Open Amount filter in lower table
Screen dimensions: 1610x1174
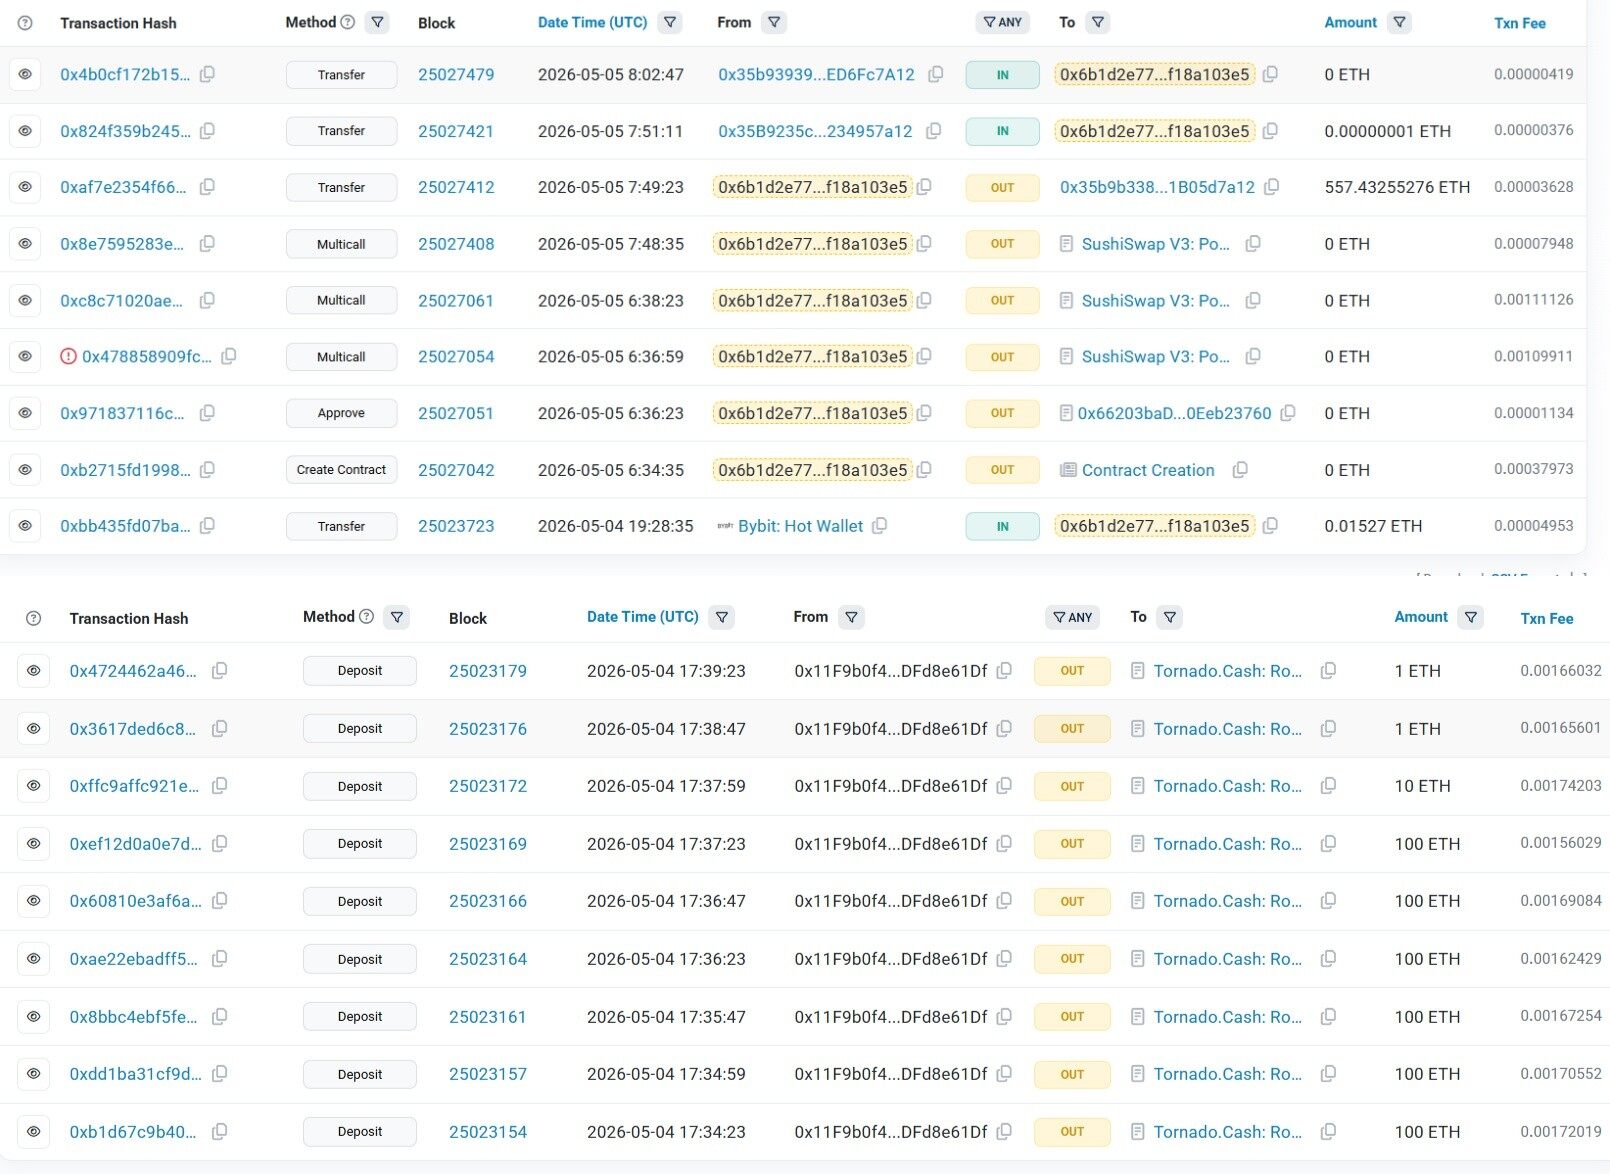tap(1470, 617)
